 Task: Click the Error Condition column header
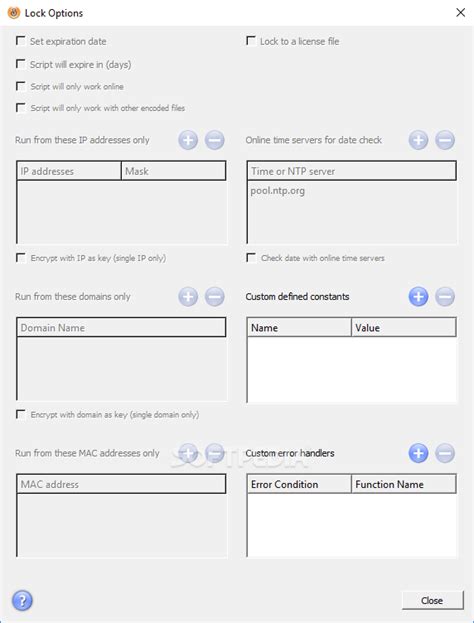[x=299, y=484]
